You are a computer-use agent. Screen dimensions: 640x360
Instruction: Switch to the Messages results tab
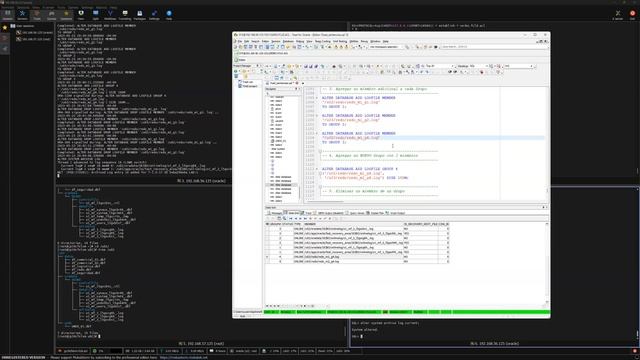point(274,213)
